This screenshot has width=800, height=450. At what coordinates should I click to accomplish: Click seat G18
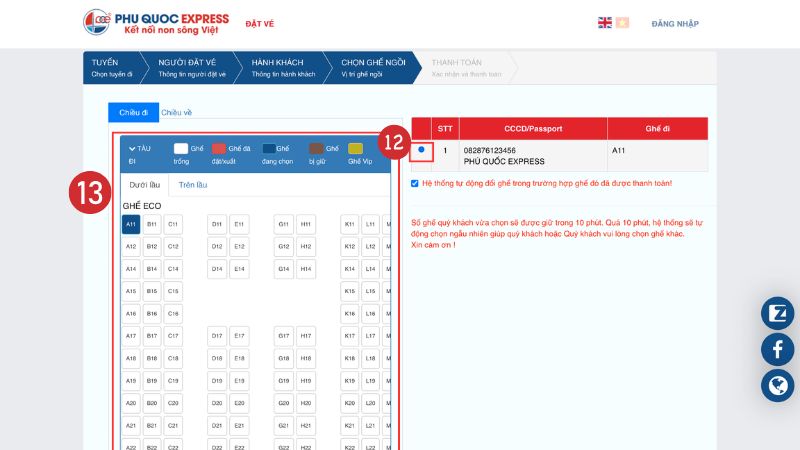click(x=284, y=359)
